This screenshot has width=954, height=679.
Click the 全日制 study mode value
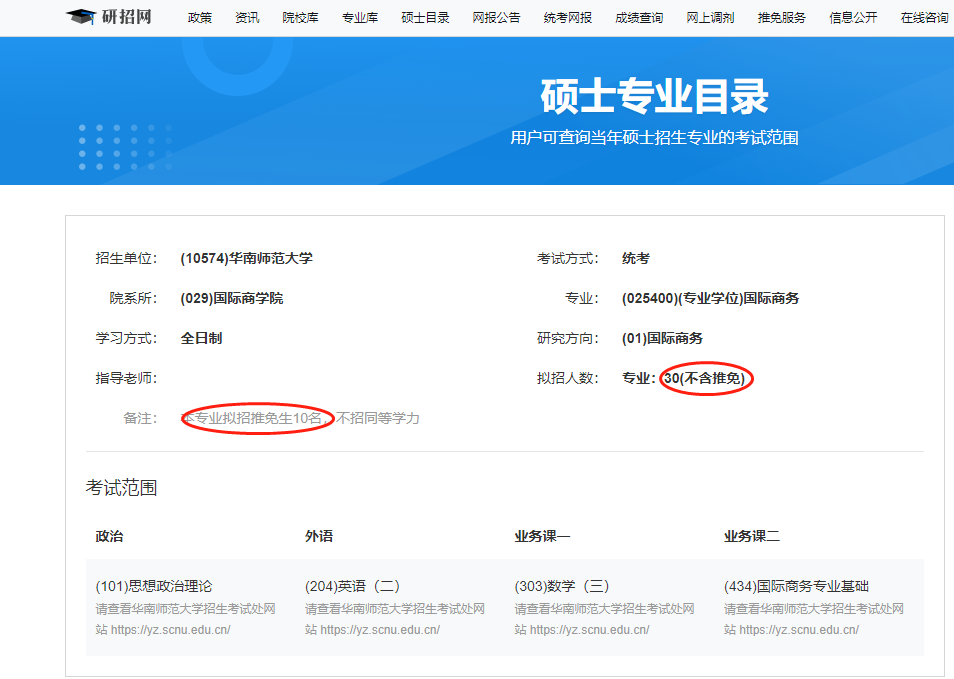(201, 338)
